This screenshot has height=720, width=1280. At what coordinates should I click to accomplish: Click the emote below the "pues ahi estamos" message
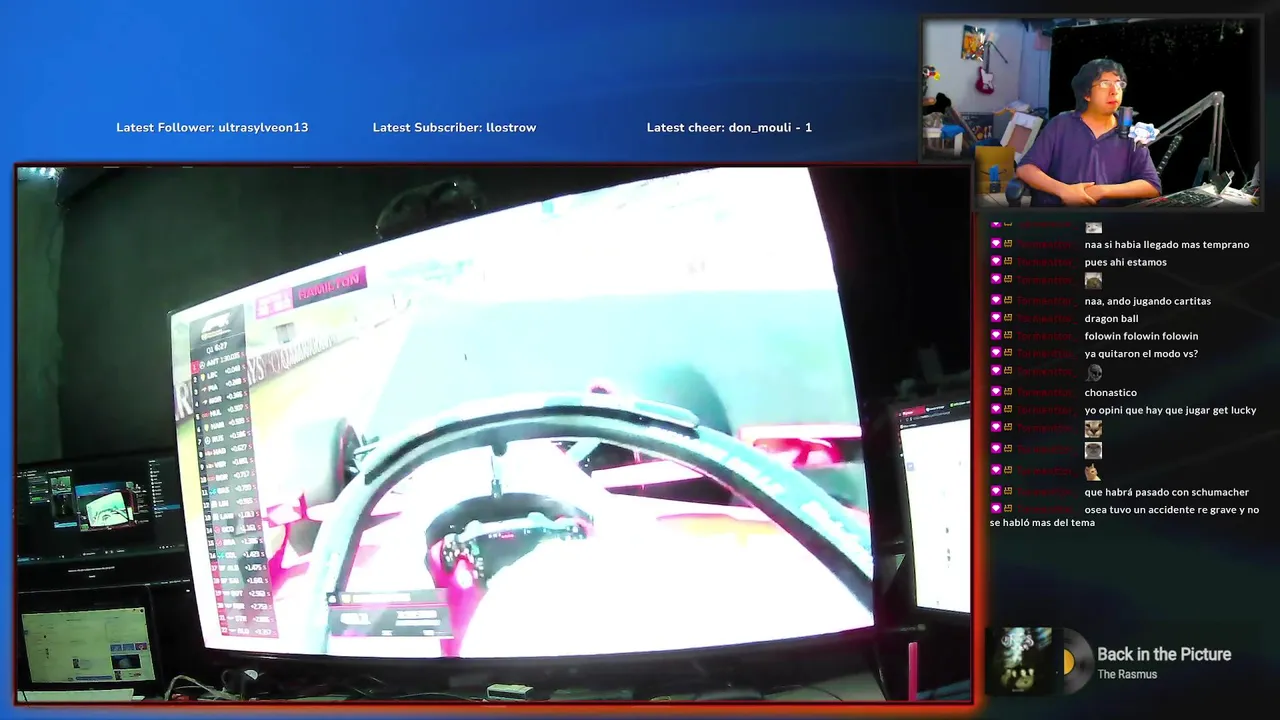coord(1093,281)
